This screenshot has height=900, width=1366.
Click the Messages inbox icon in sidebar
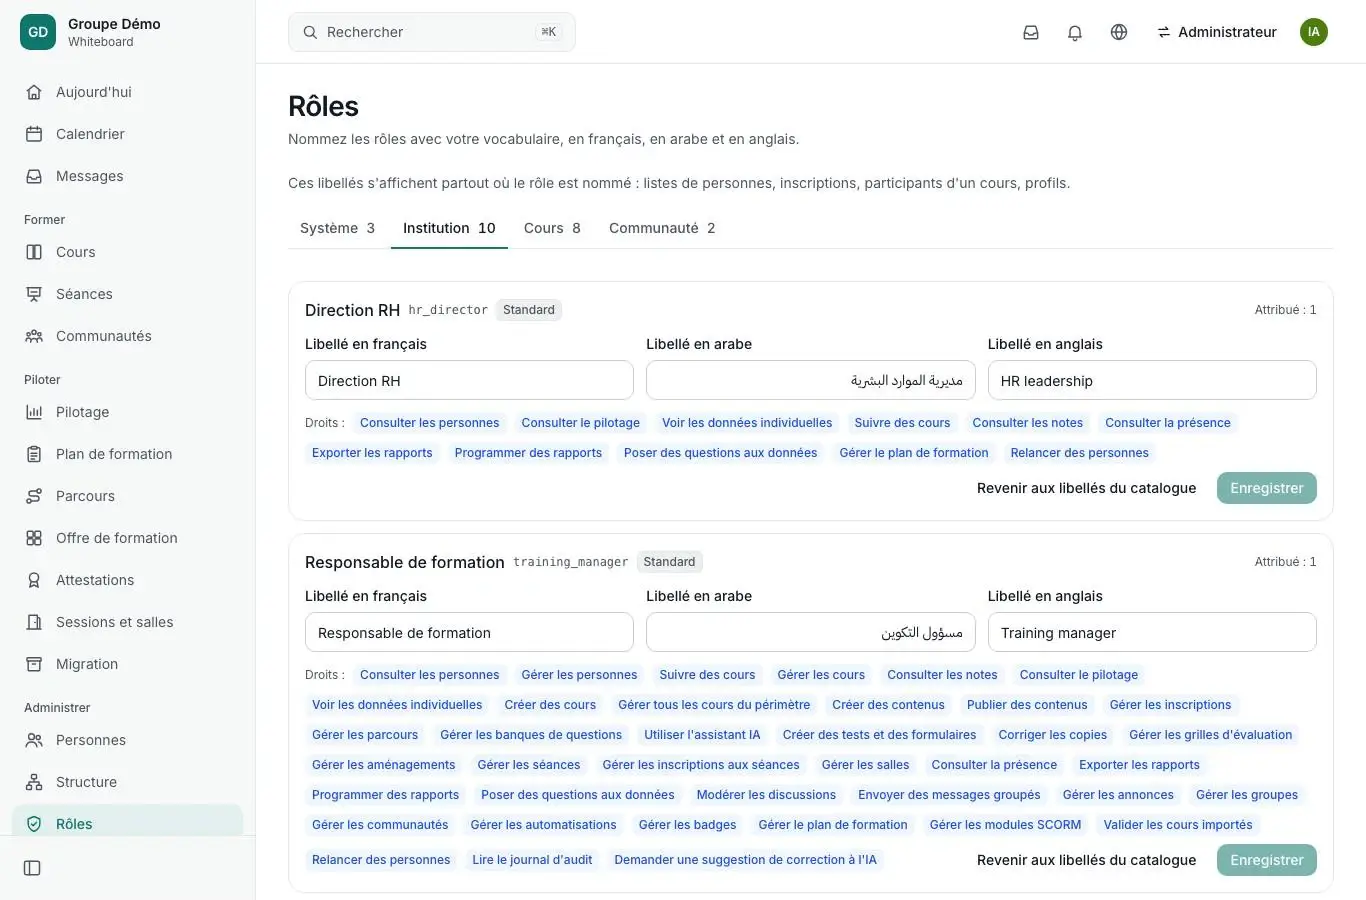[x=34, y=176]
